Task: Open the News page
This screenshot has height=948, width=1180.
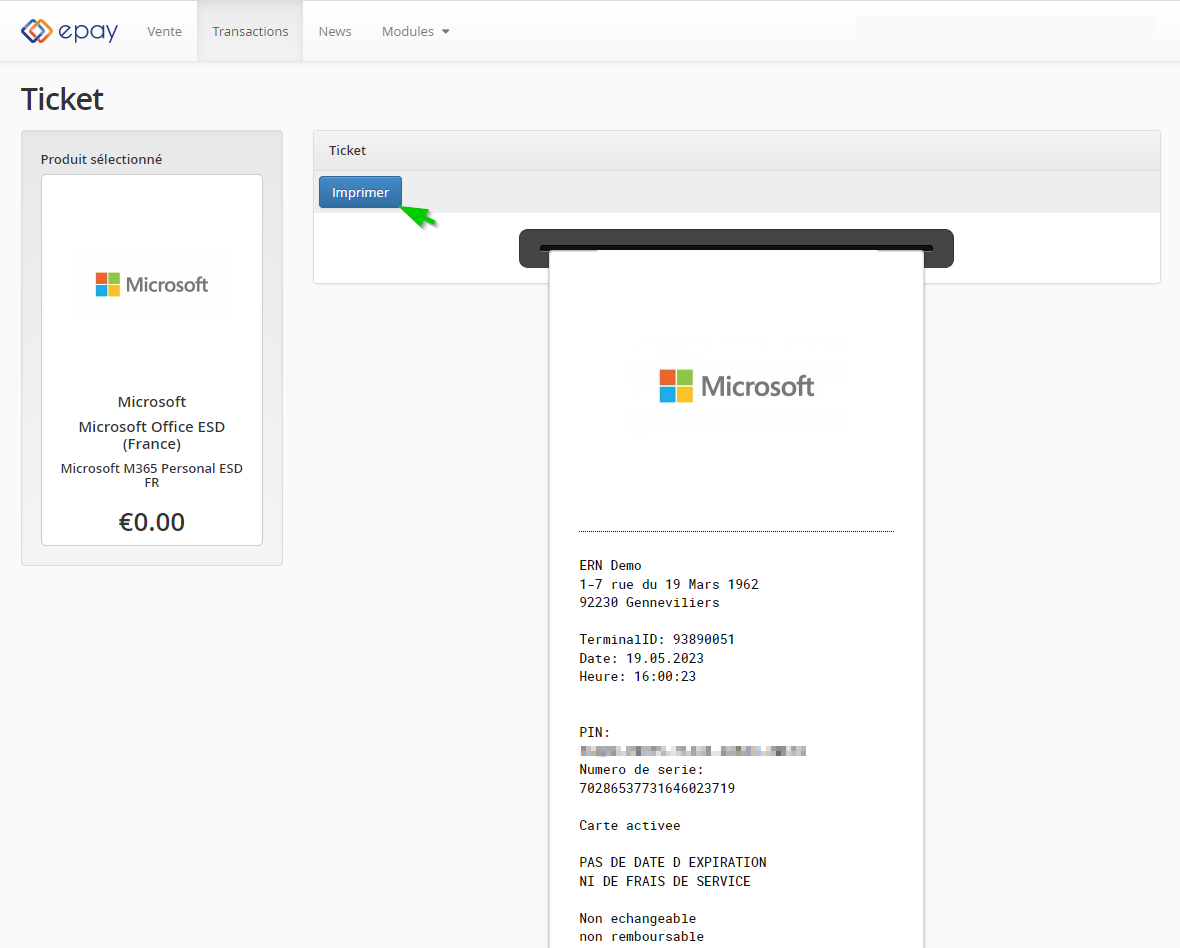Action: 335,32
